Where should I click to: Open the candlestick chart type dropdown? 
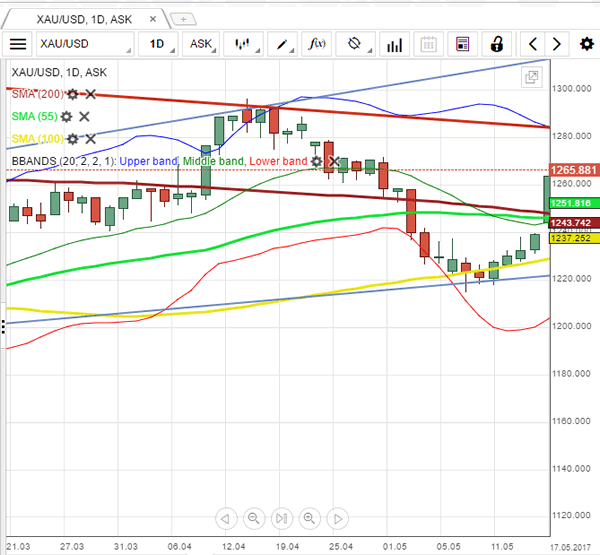(x=243, y=44)
